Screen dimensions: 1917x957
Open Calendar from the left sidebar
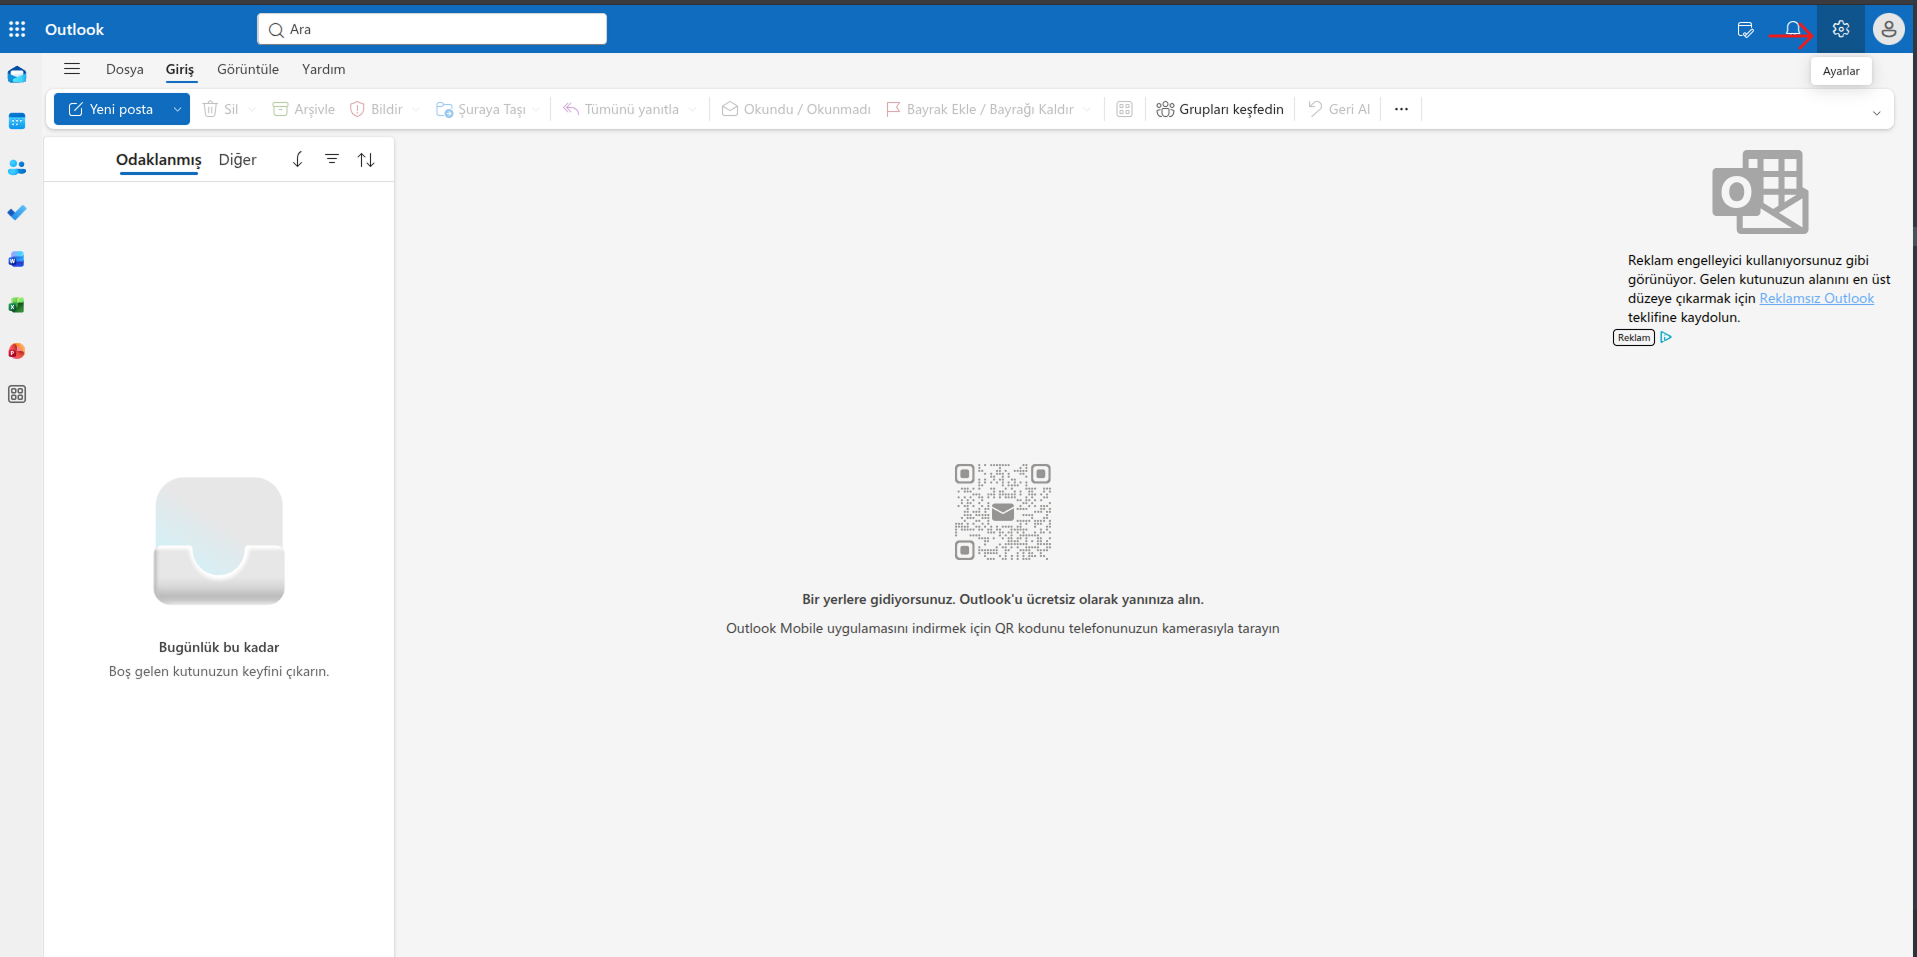click(17, 121)
